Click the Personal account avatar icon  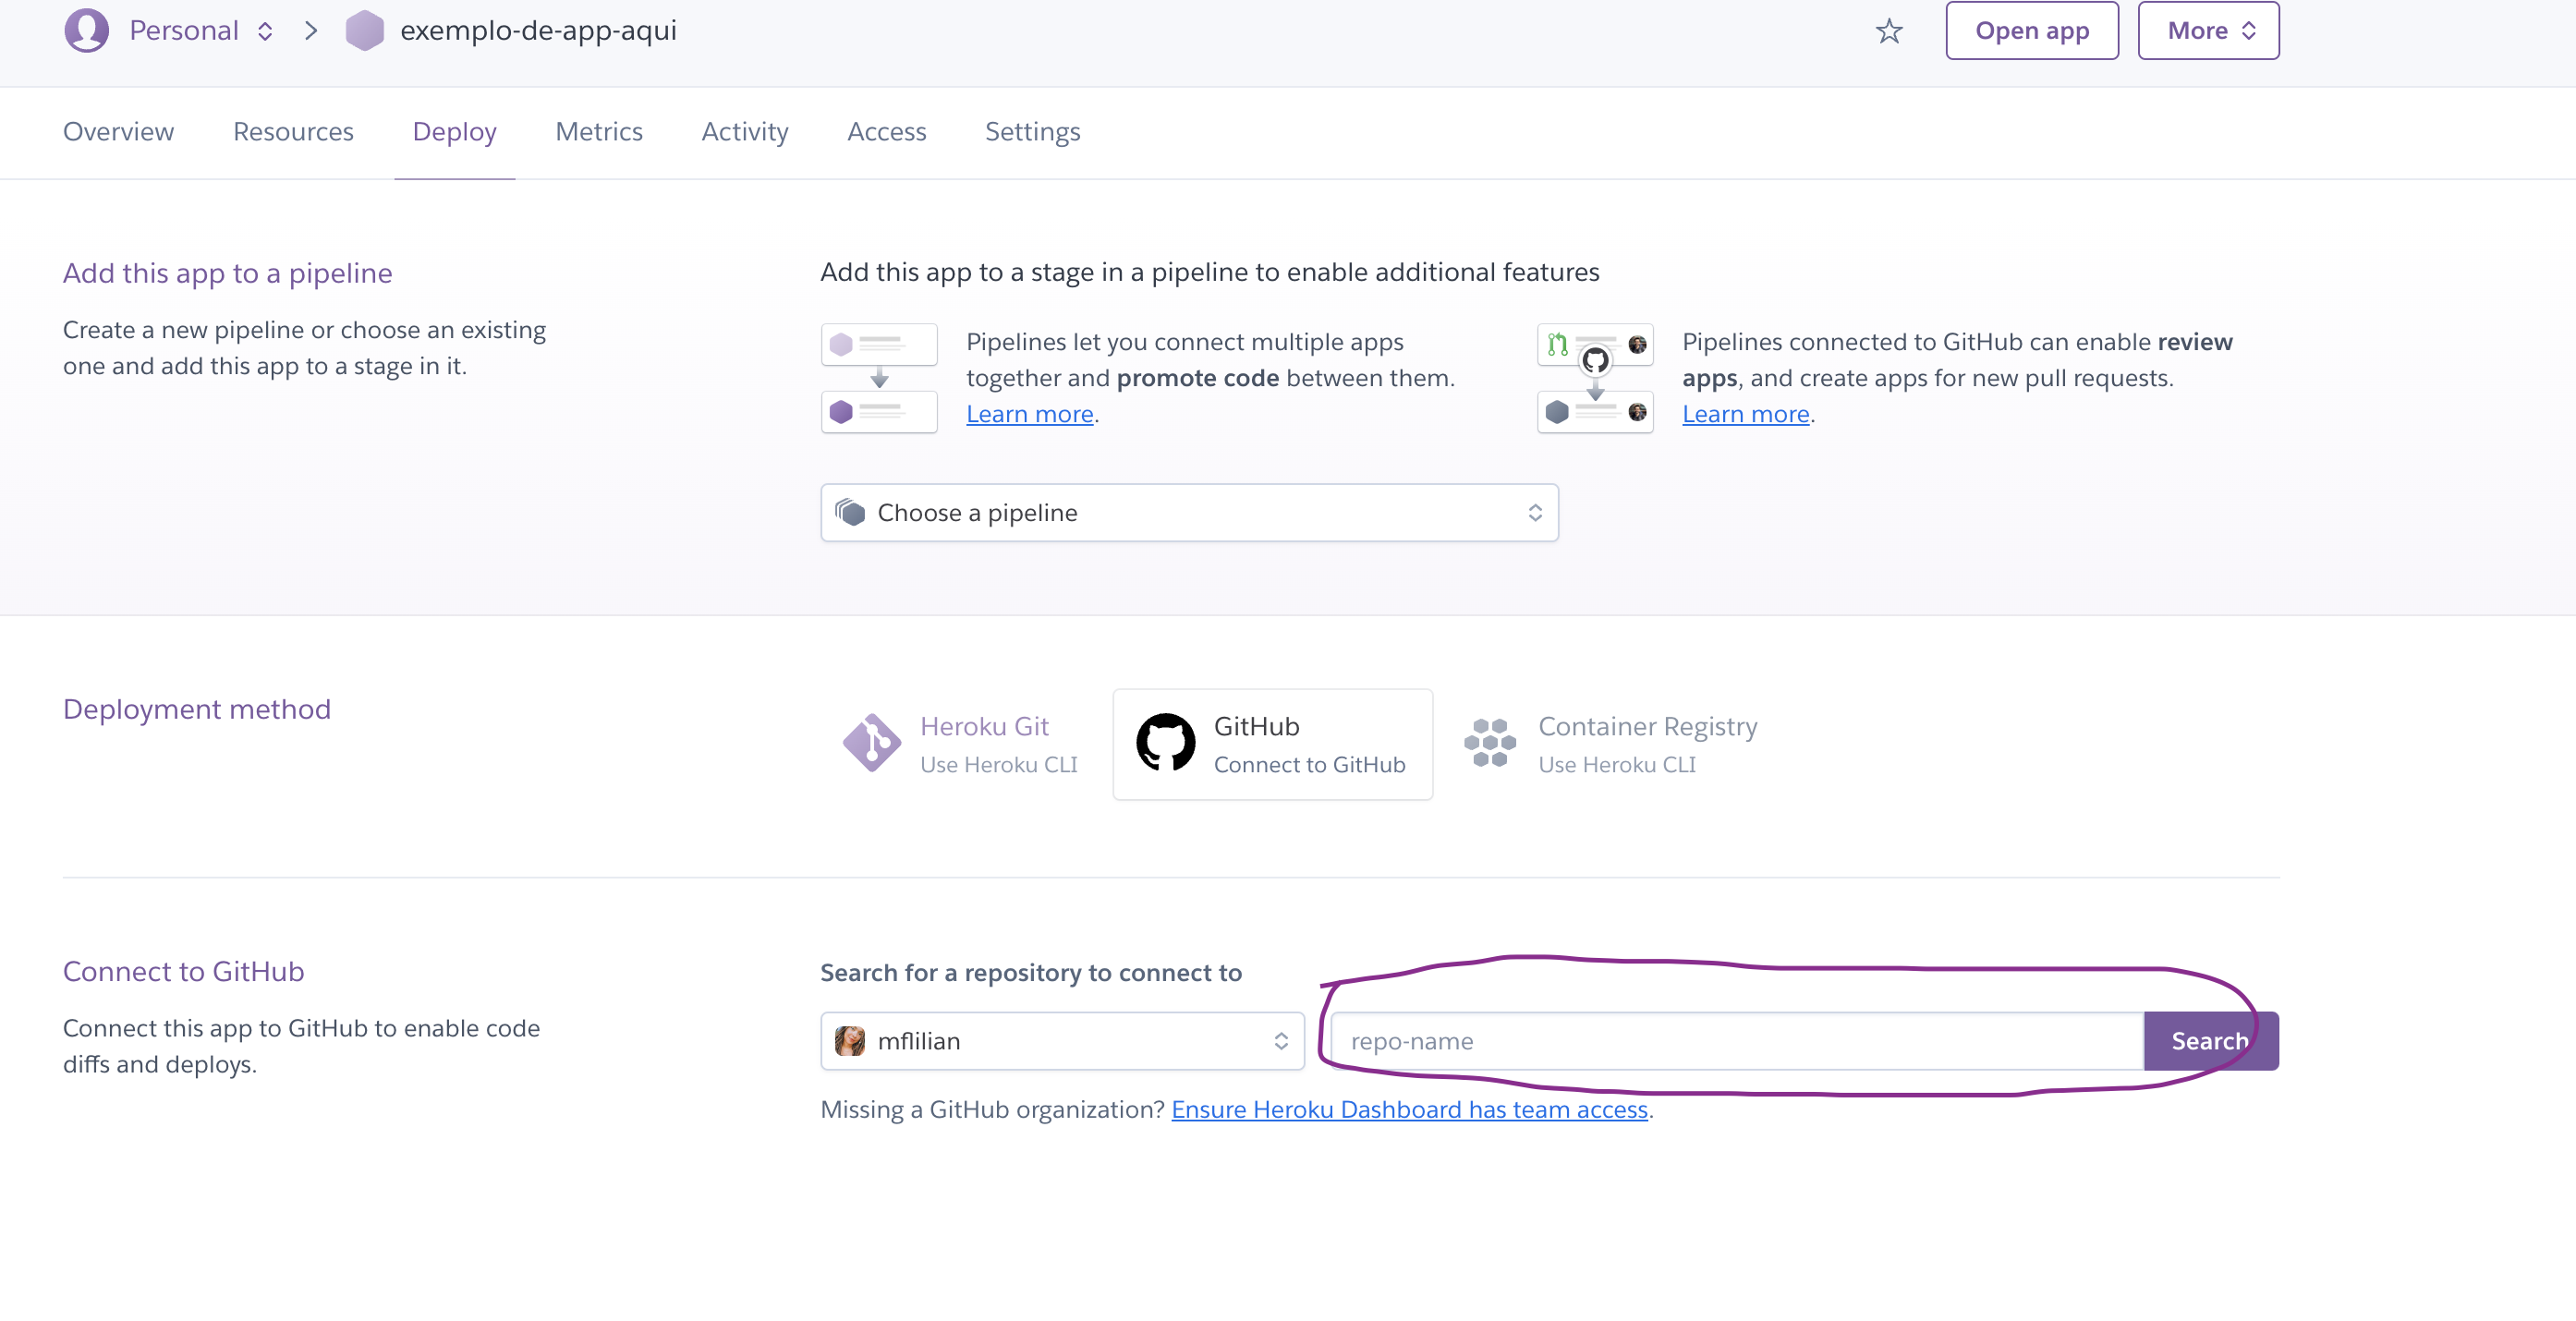pyautogui.click(x=86, y=30)
